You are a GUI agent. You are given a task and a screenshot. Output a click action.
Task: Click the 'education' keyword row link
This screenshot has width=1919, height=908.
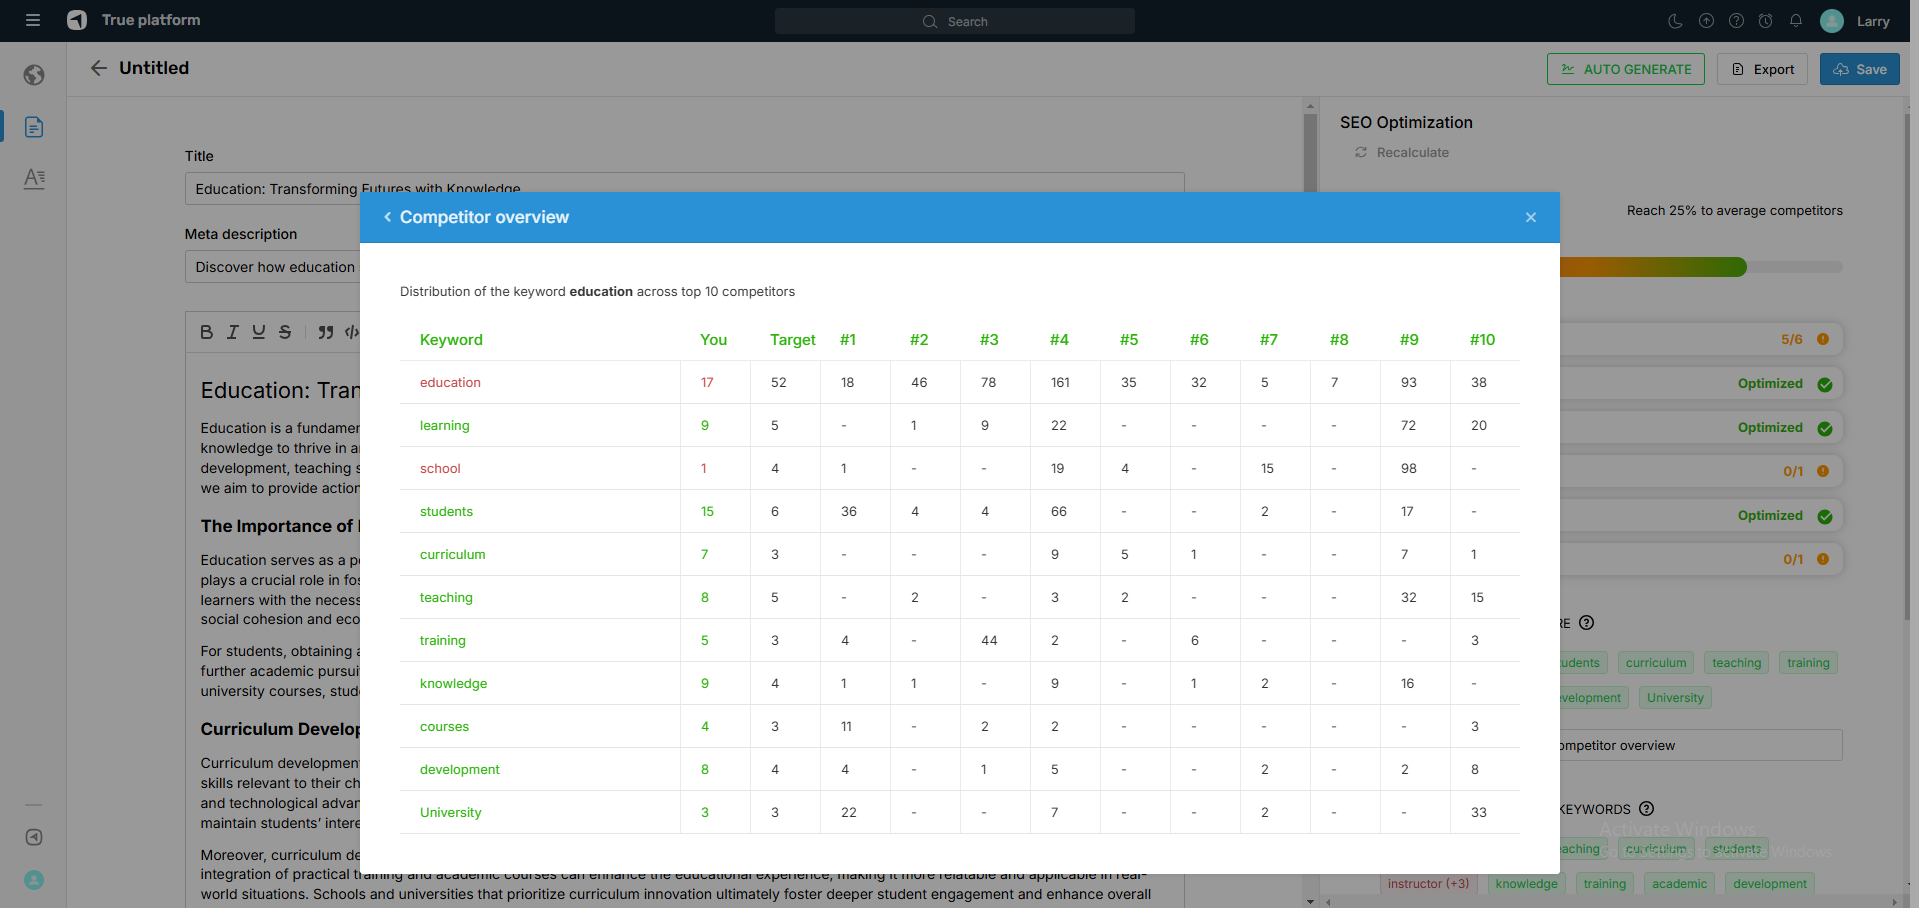tap(450, 383)
